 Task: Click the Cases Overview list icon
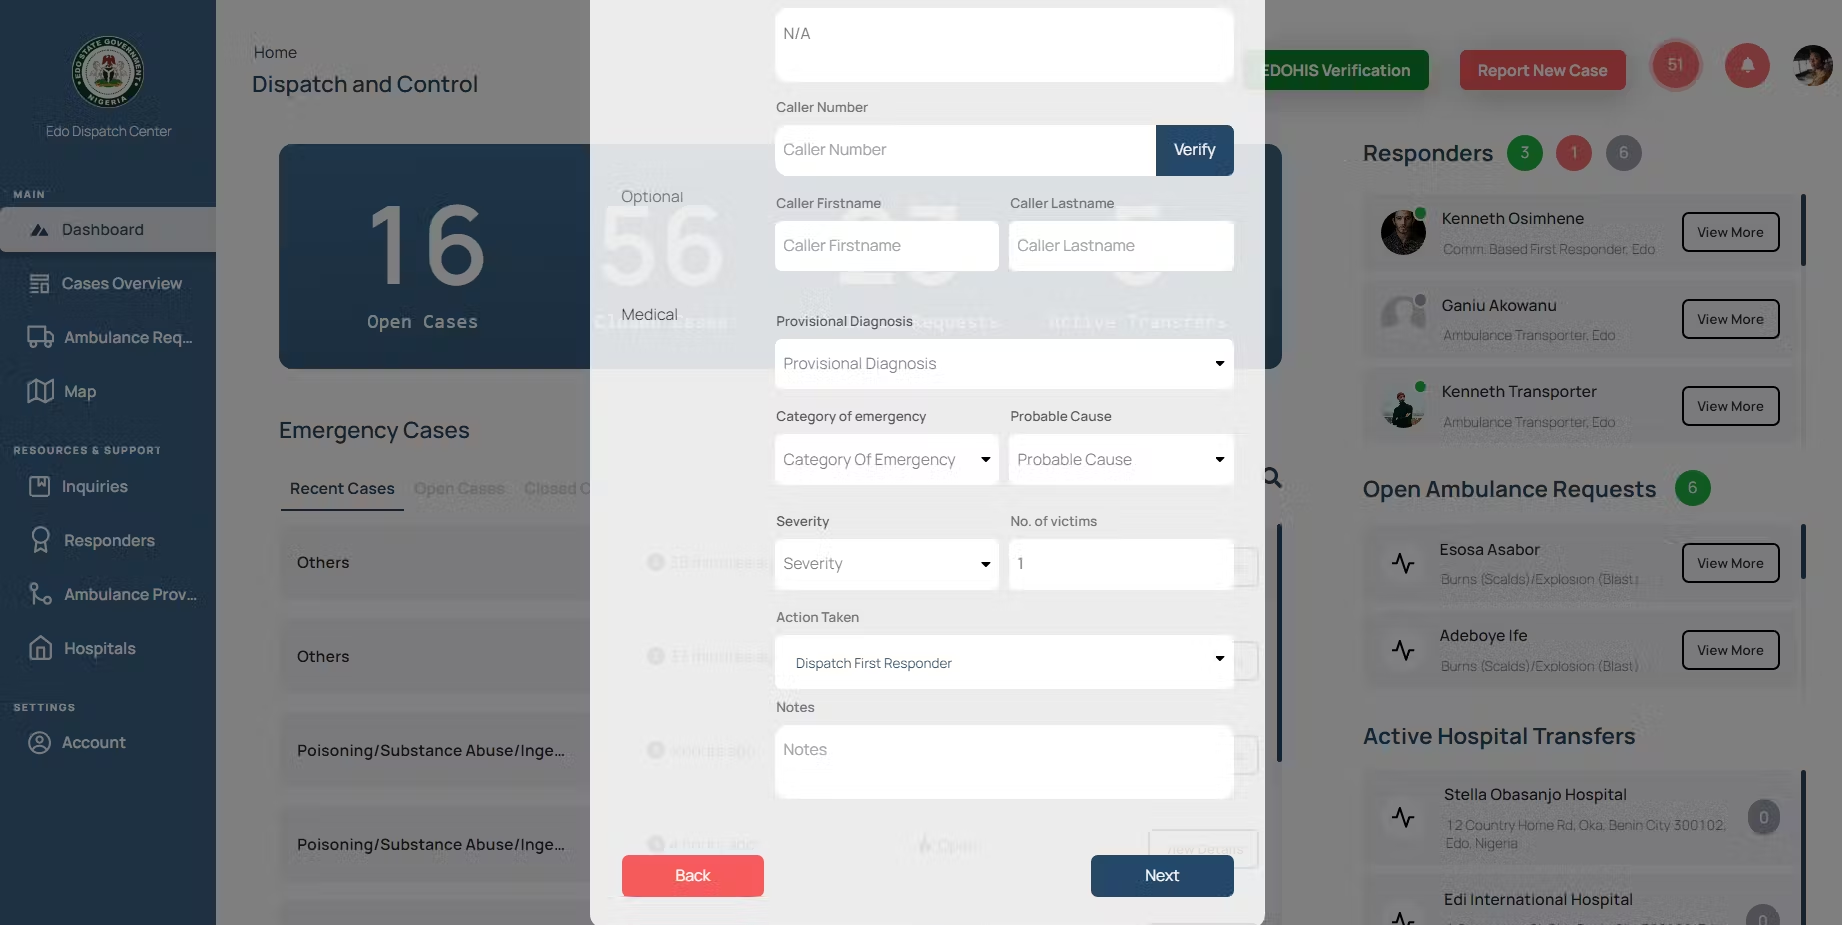[40, 284]
